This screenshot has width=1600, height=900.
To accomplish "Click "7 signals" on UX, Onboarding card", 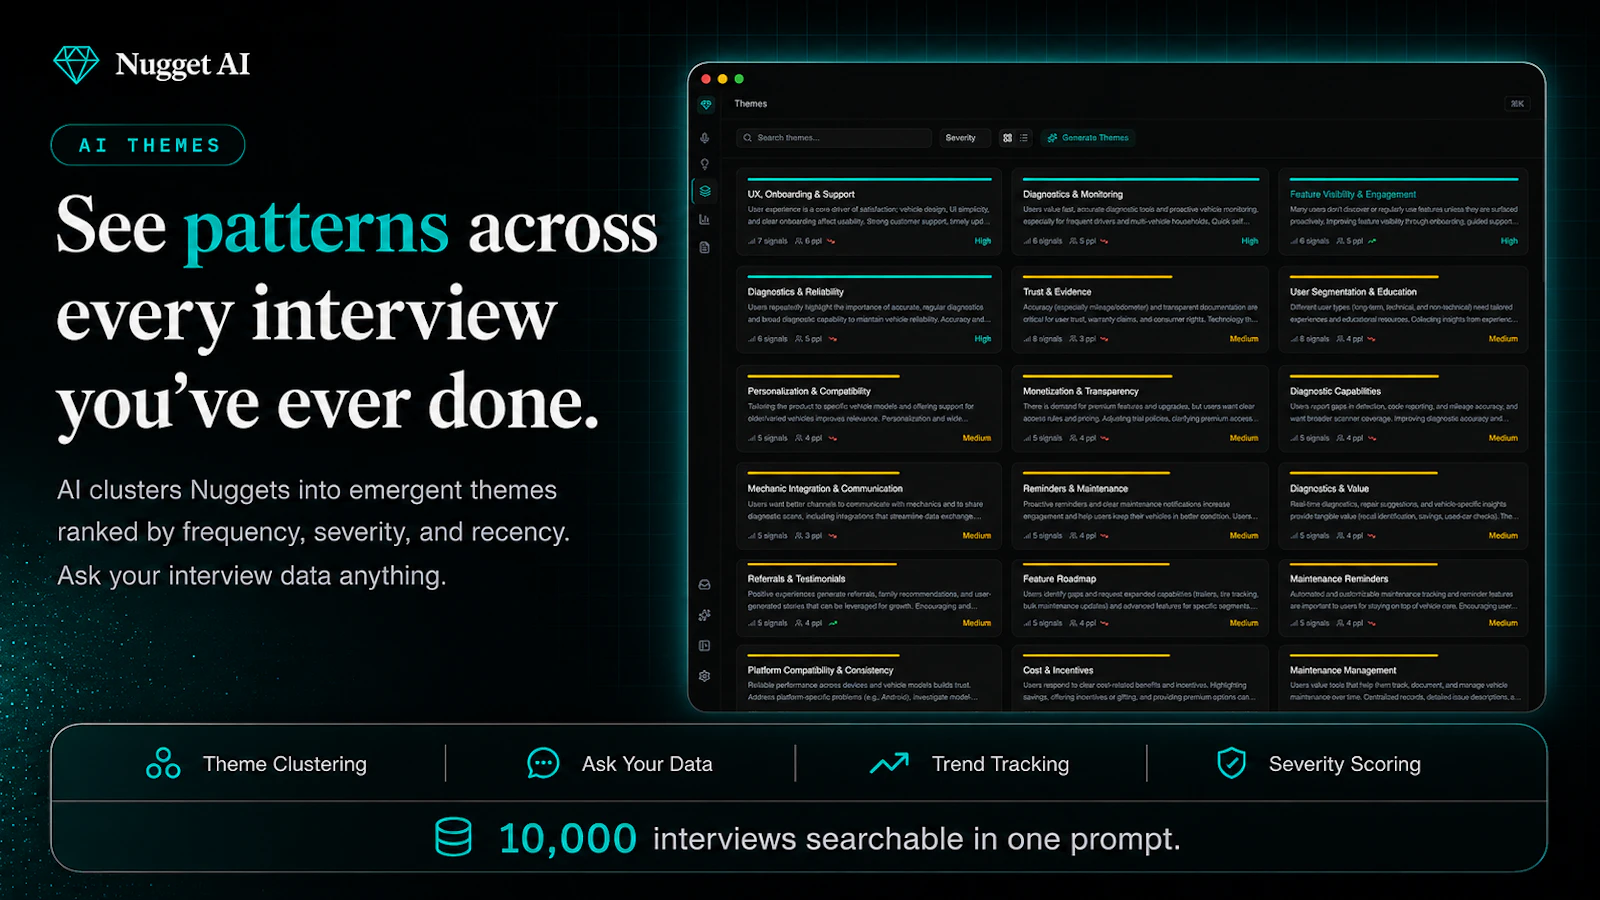I will pos(772,241).
